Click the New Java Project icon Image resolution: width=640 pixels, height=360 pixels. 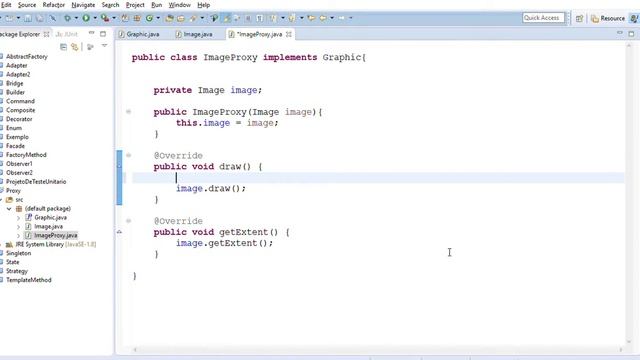pyautogui.click(x=125, y=18)
